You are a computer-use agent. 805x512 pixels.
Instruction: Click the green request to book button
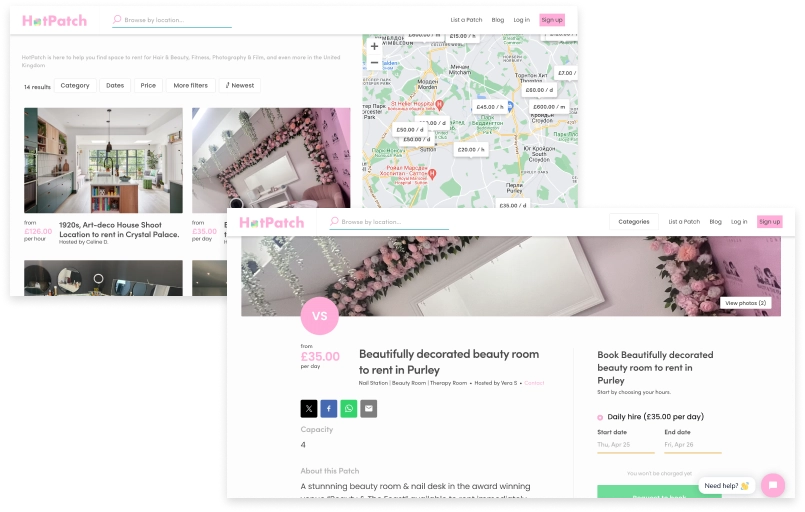tap(659, 491)
